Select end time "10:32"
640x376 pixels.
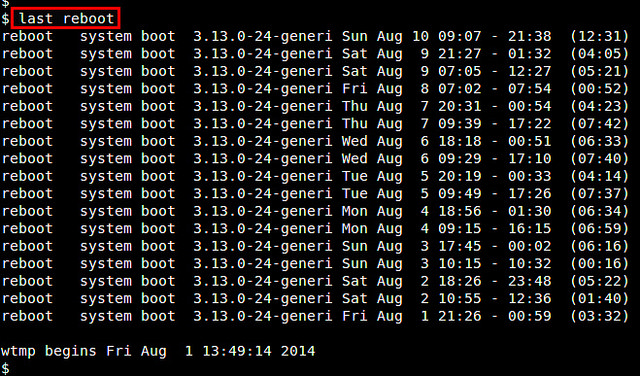coord(530,264)
